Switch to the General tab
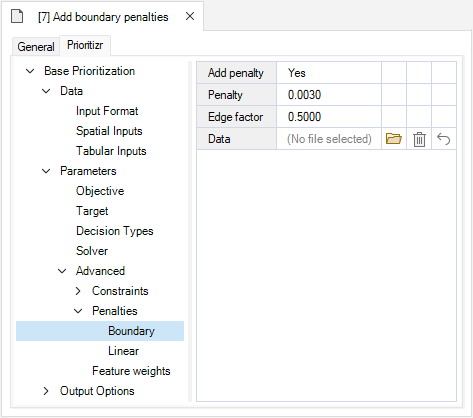Screen dimensions: 473x418 pyautogui.click(x=36, y=47)
